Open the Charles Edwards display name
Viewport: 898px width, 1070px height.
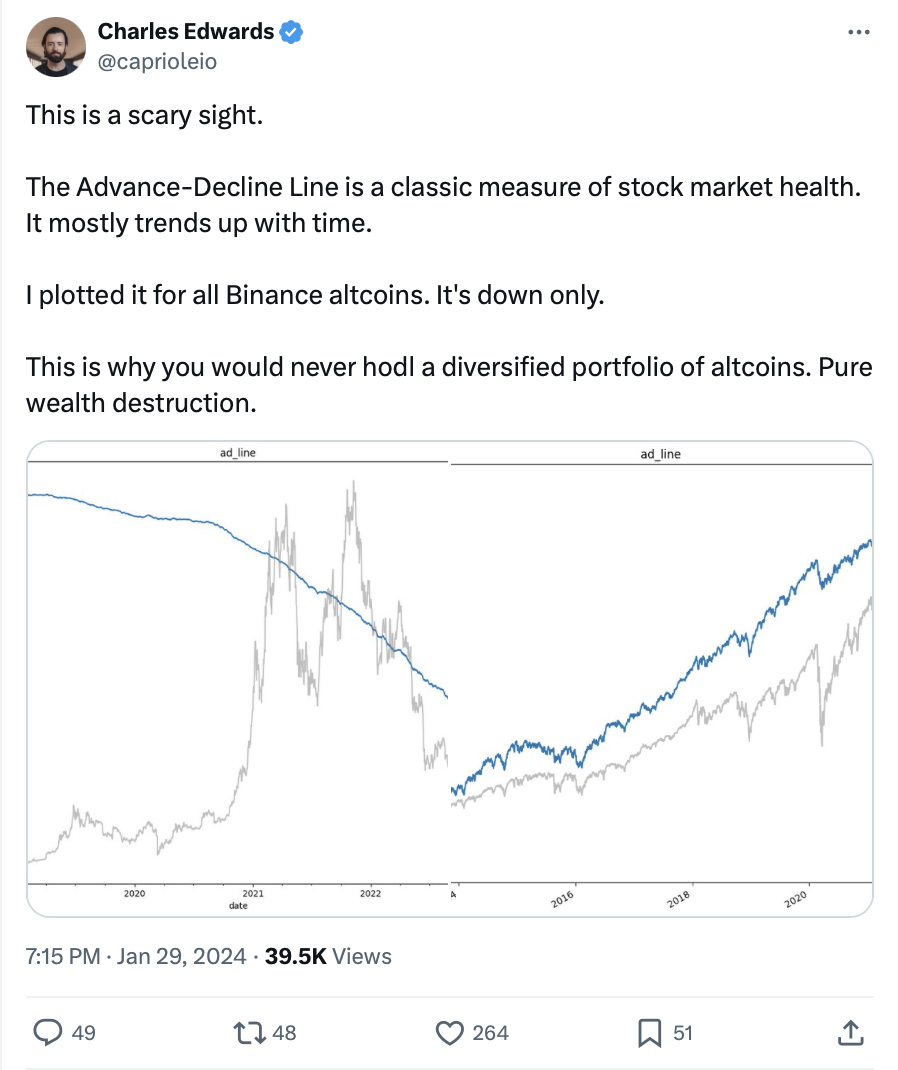tap(186, 31)
